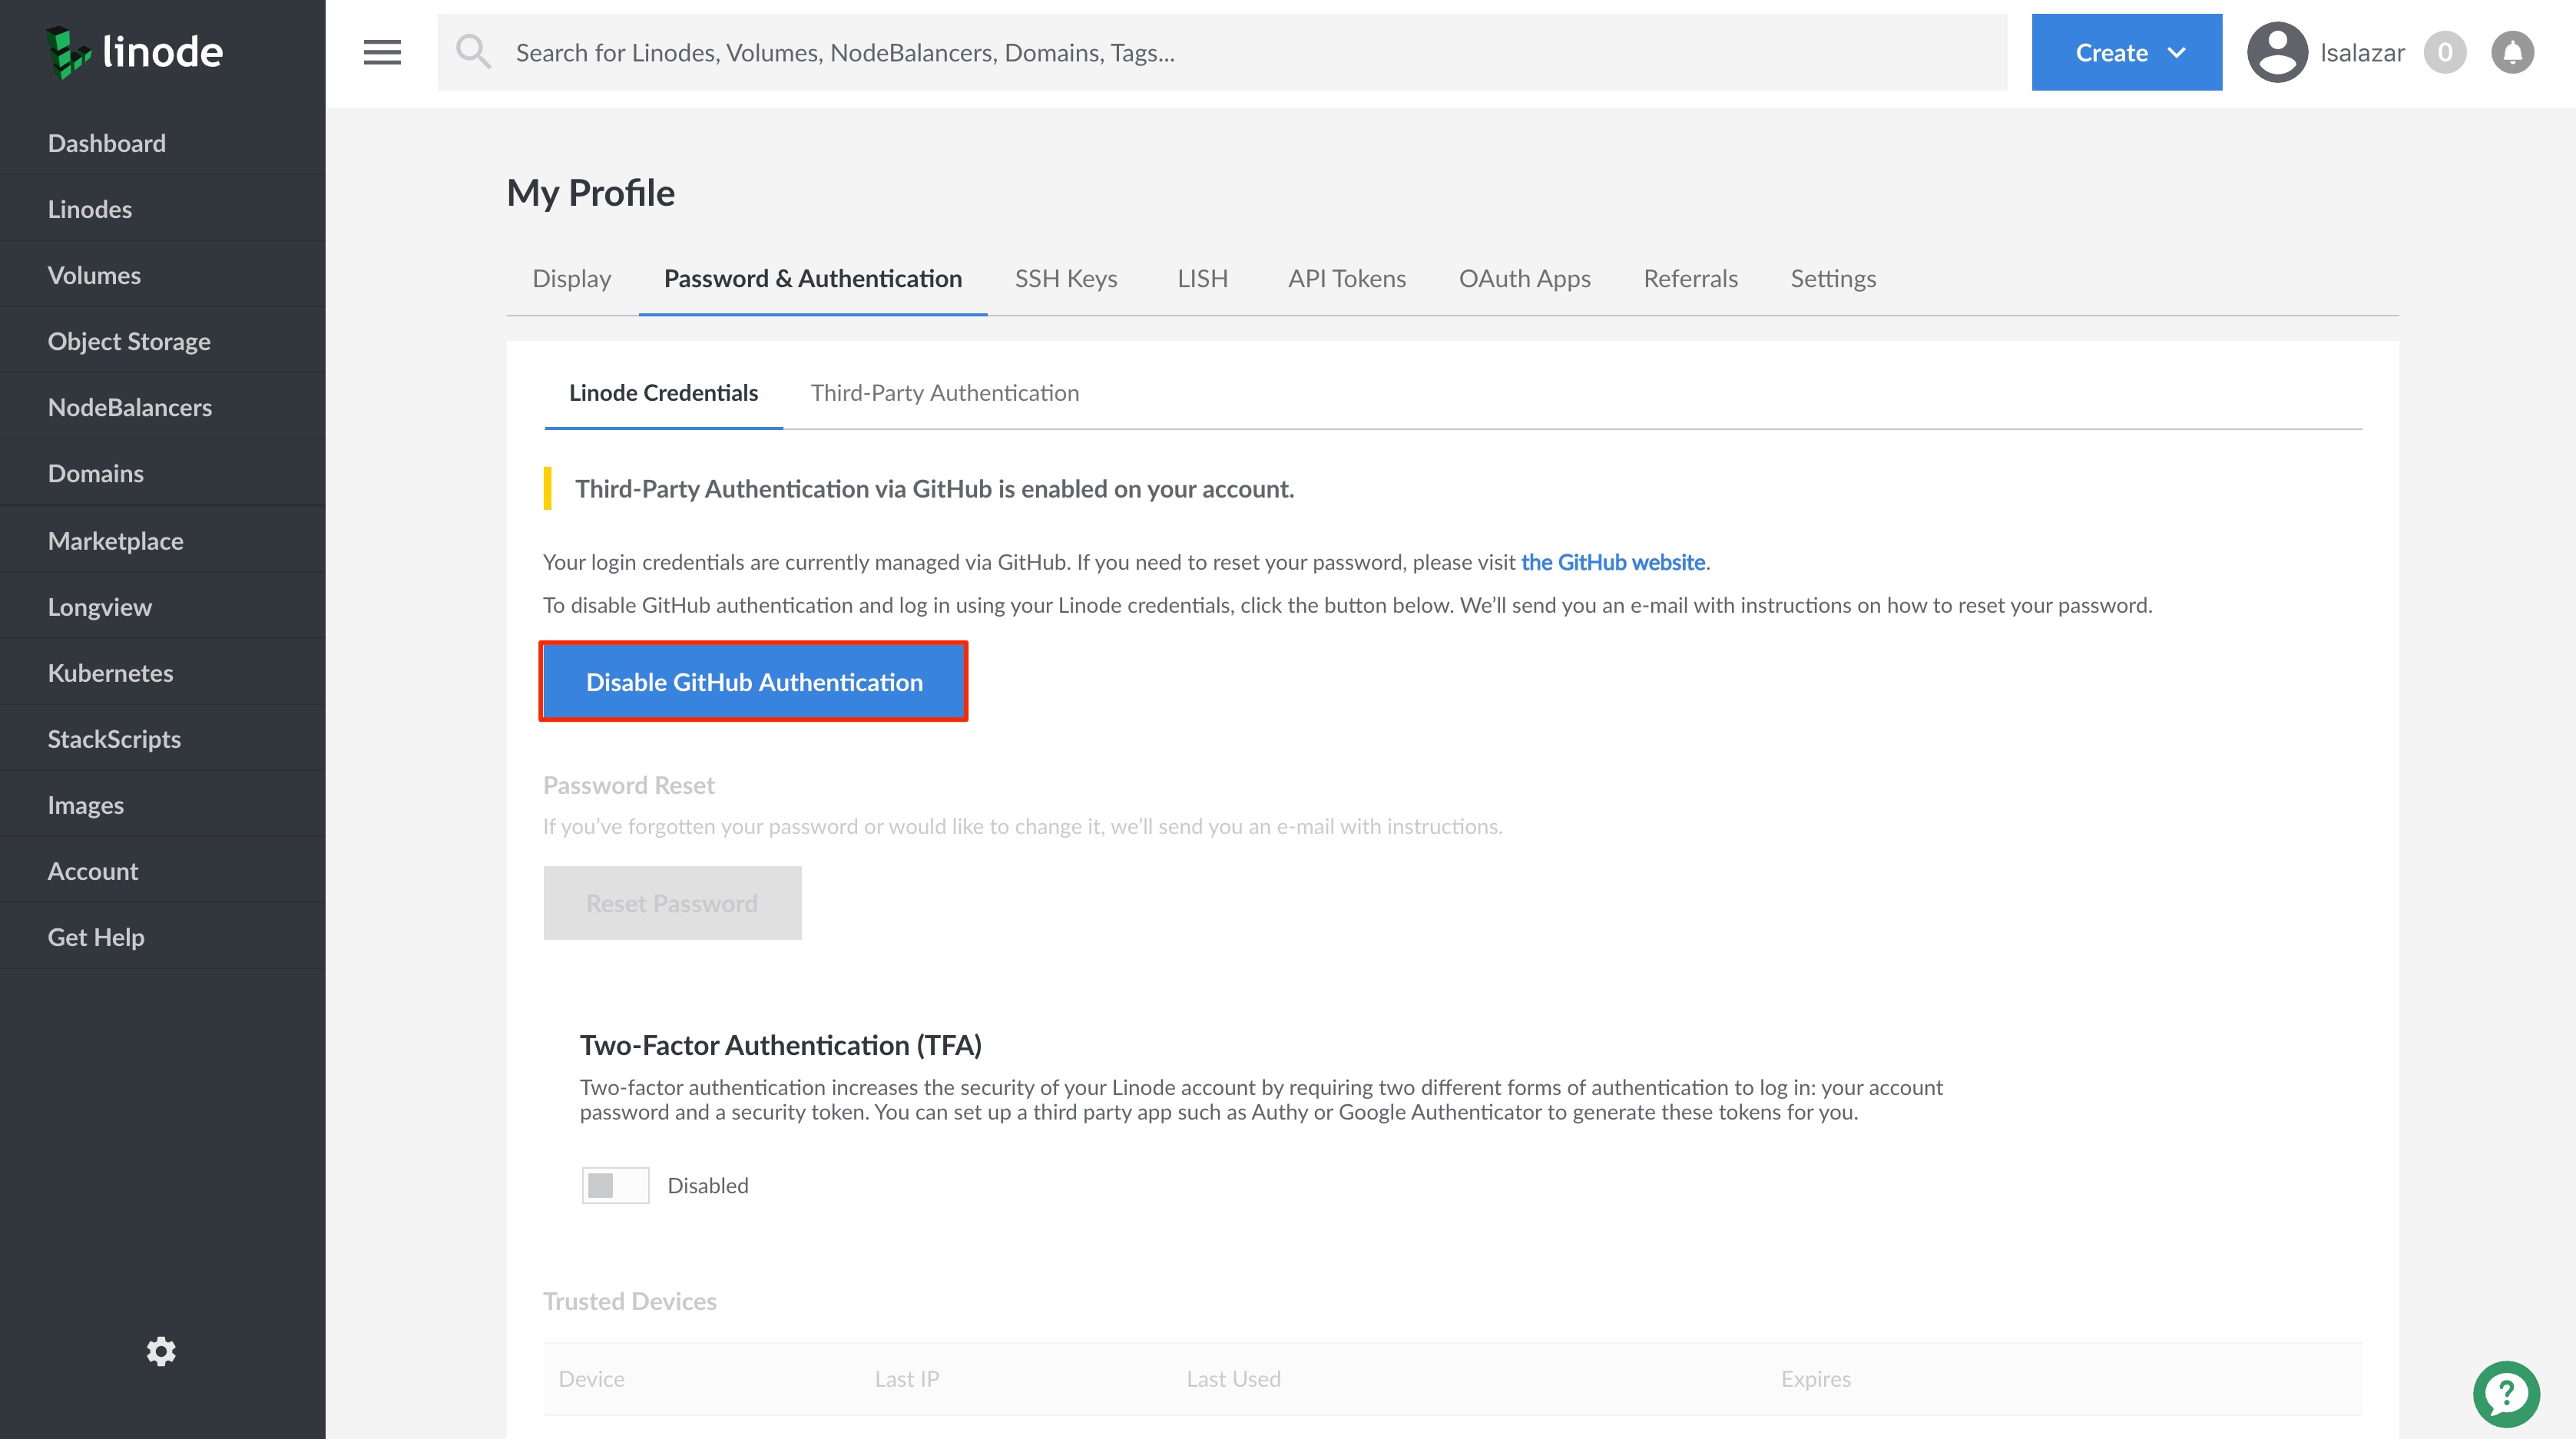Viewport: 2576px width, 1439px height.
Task: Click Disable GitHub Authentication button
Action: pos(753,681)
